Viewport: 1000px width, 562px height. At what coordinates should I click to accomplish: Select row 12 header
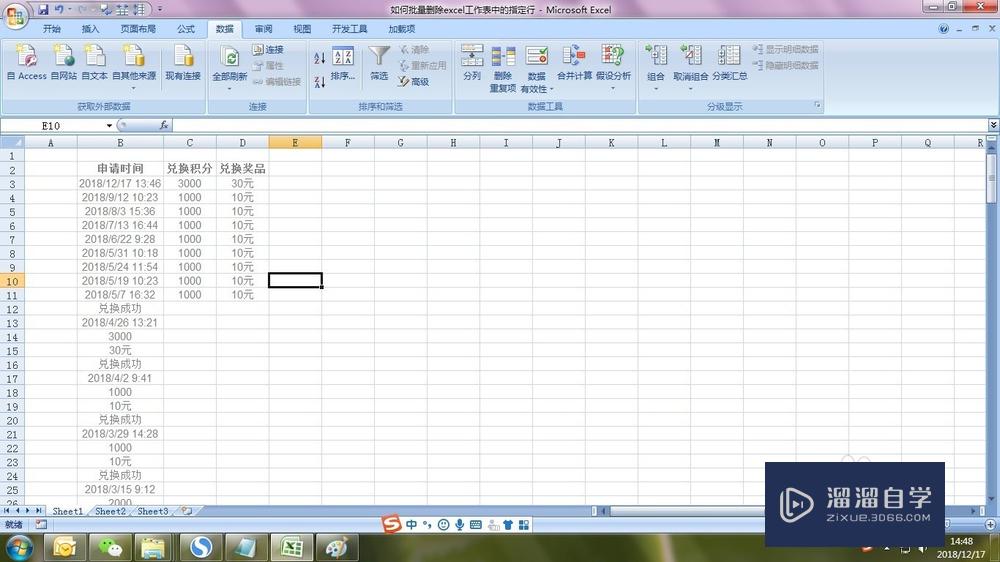click(x=12, y=309)
